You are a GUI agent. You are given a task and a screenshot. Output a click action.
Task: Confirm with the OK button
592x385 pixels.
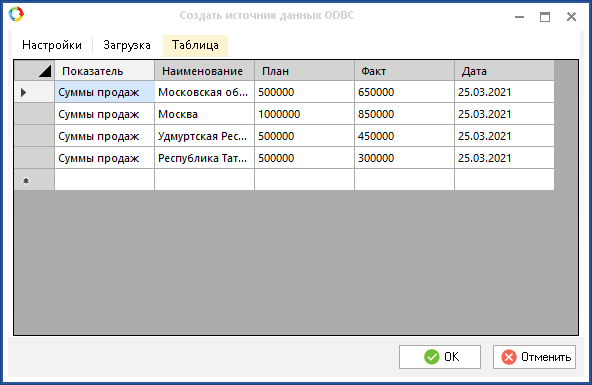tap(440, 357)
